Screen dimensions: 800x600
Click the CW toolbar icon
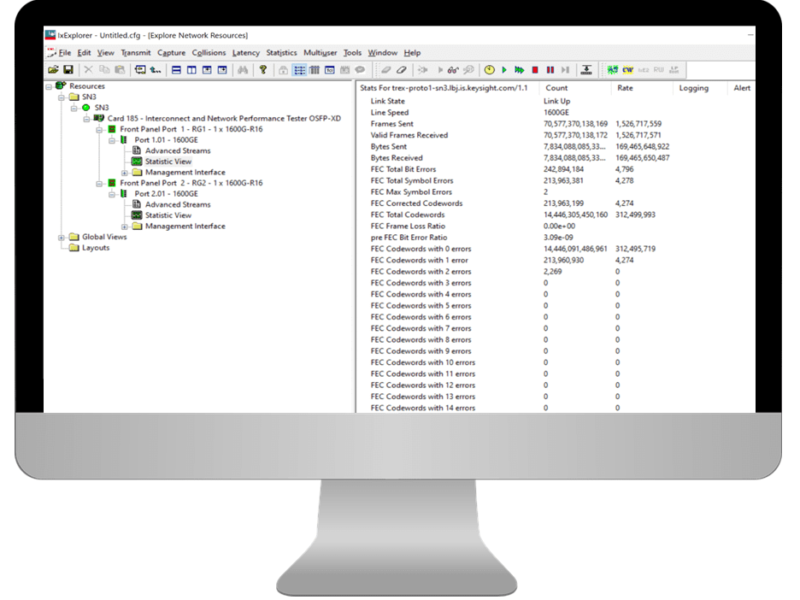pyautogui.click(x=627, y=70)
